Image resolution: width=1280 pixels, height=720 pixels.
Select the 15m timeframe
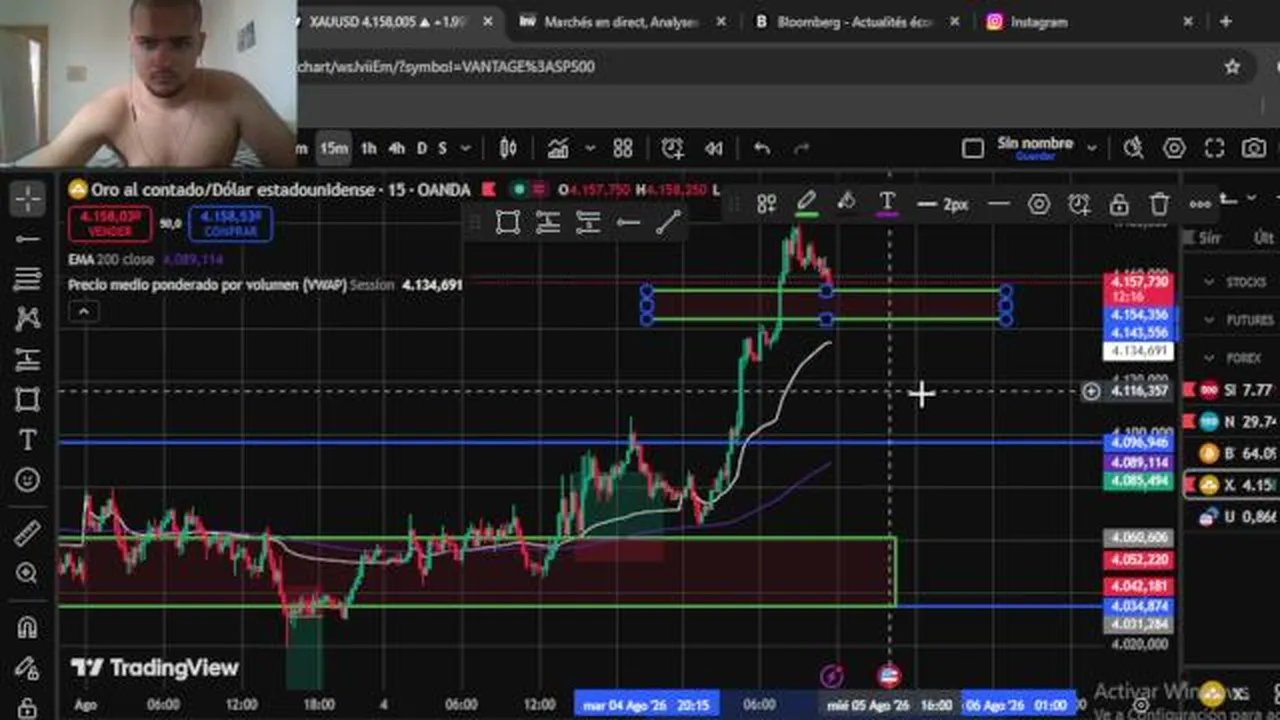(334, 149)
